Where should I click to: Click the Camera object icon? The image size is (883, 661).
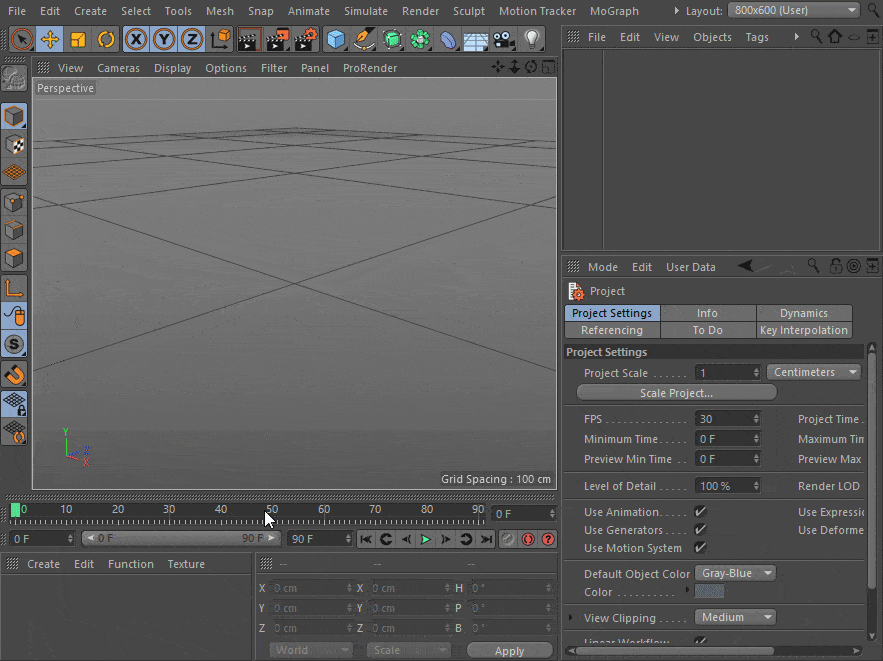tap(503, 40)
